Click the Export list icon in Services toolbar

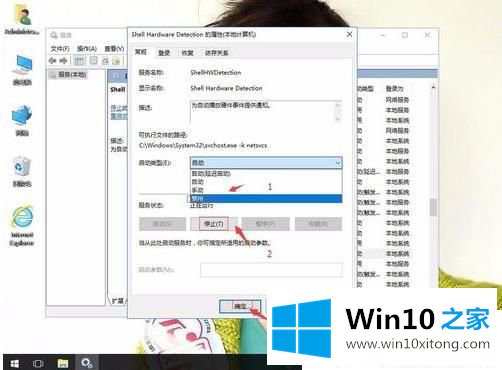[x=116, y=61]
